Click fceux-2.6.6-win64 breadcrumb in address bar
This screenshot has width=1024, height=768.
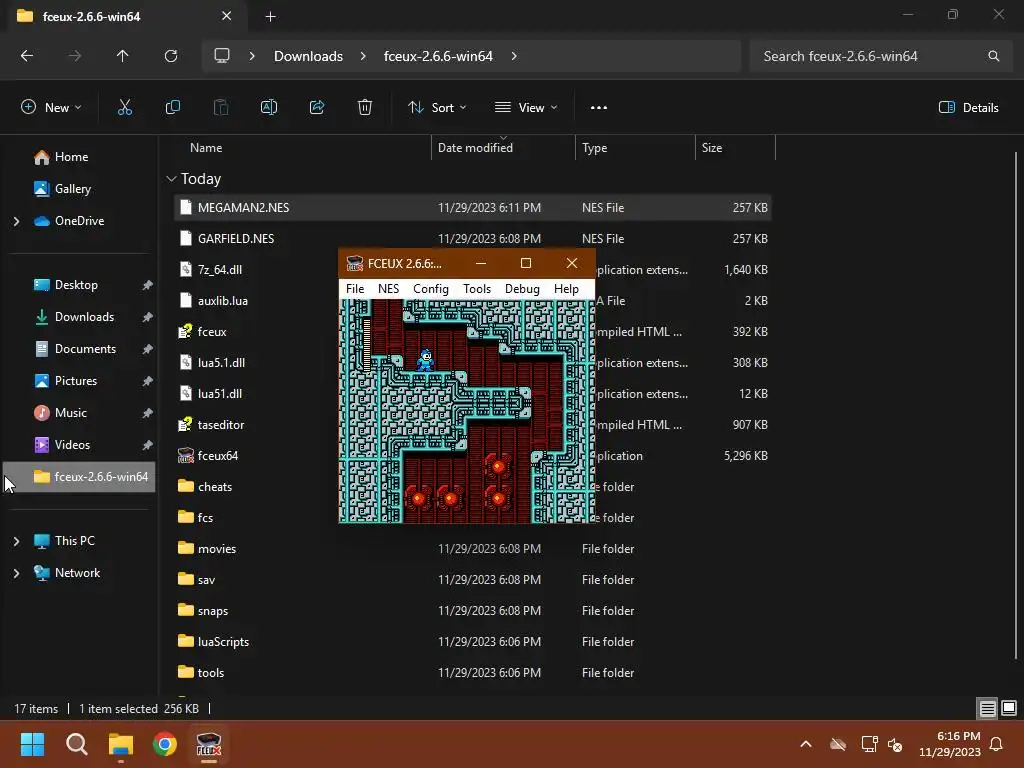[x=438, y=56]
